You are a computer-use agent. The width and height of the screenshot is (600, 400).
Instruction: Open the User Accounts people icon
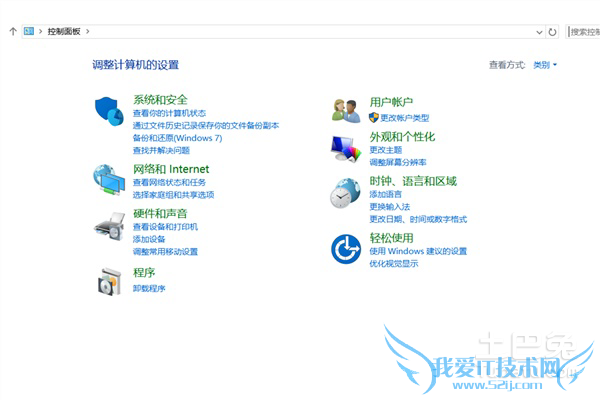pos(346,111)
